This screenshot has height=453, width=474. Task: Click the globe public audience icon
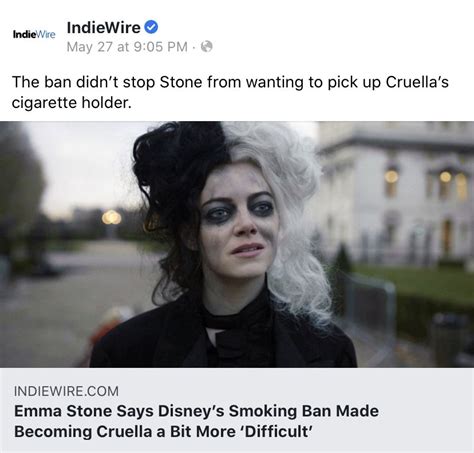coord(207,47)
